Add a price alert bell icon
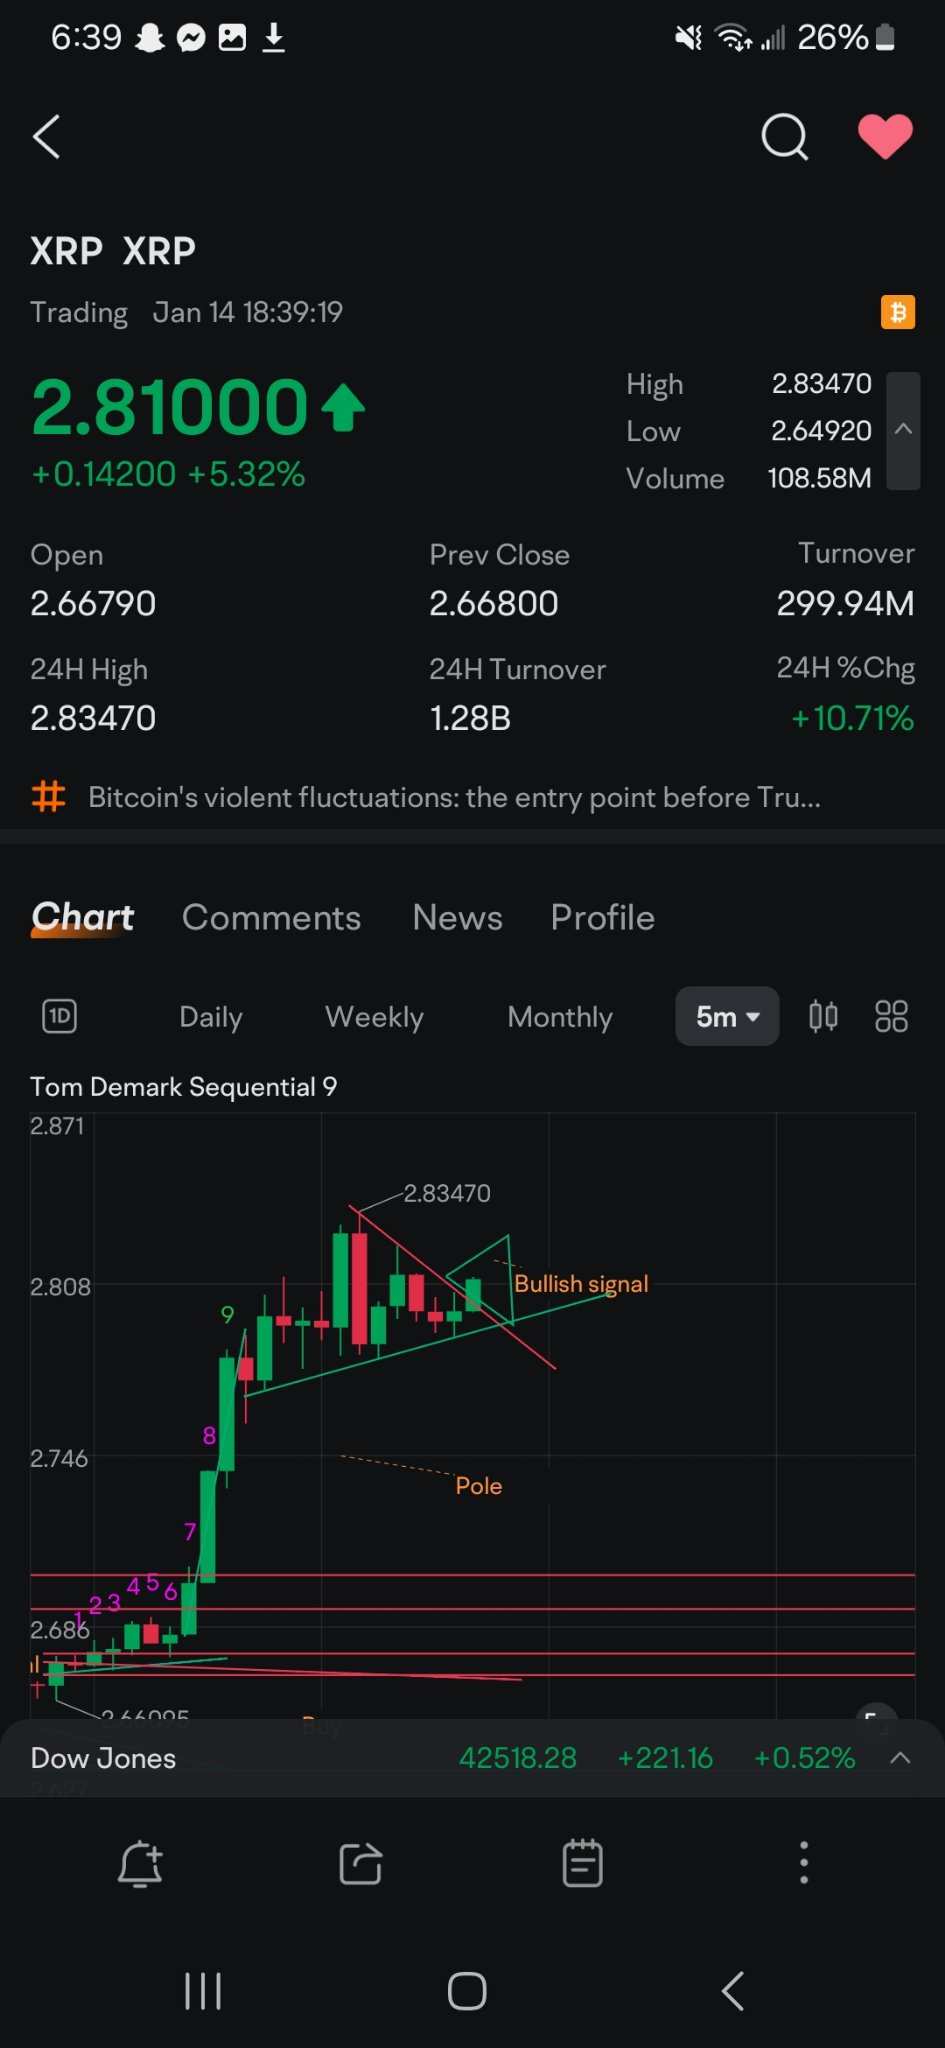The image size is (945, 2048). [140, 1864]
